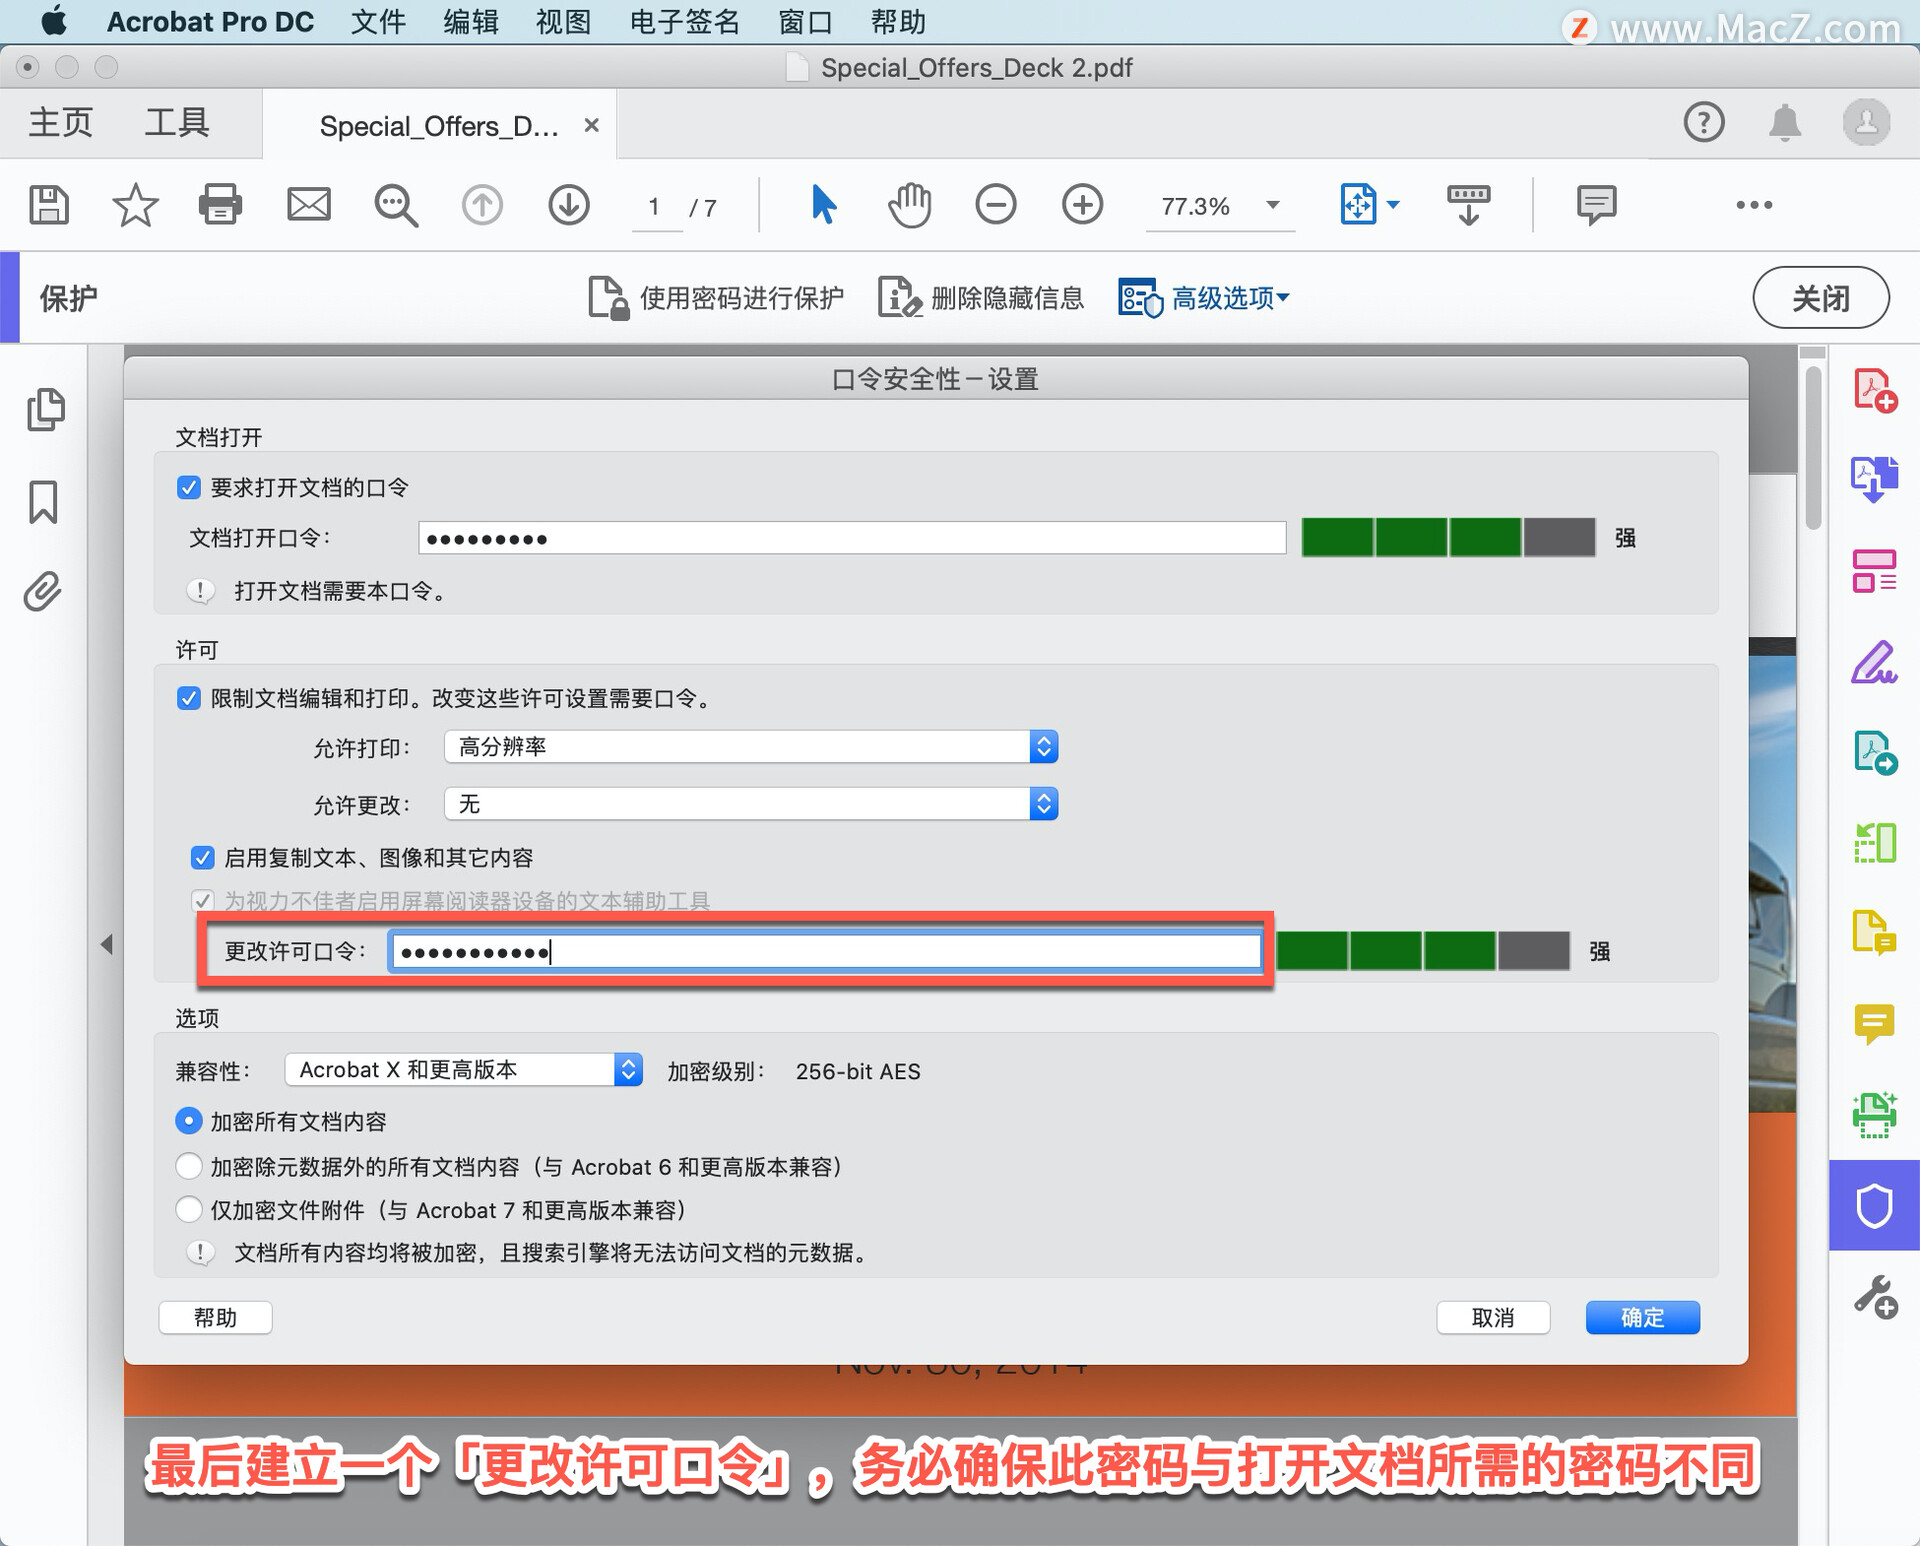Open the 文件 menu

point(378,21)
